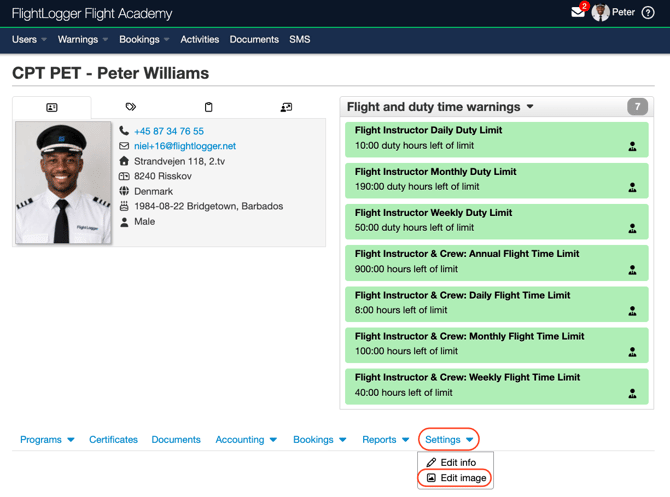Choose Edit info from Settings menu
Viewport: 670px width, 497px height.
point(455,462)
